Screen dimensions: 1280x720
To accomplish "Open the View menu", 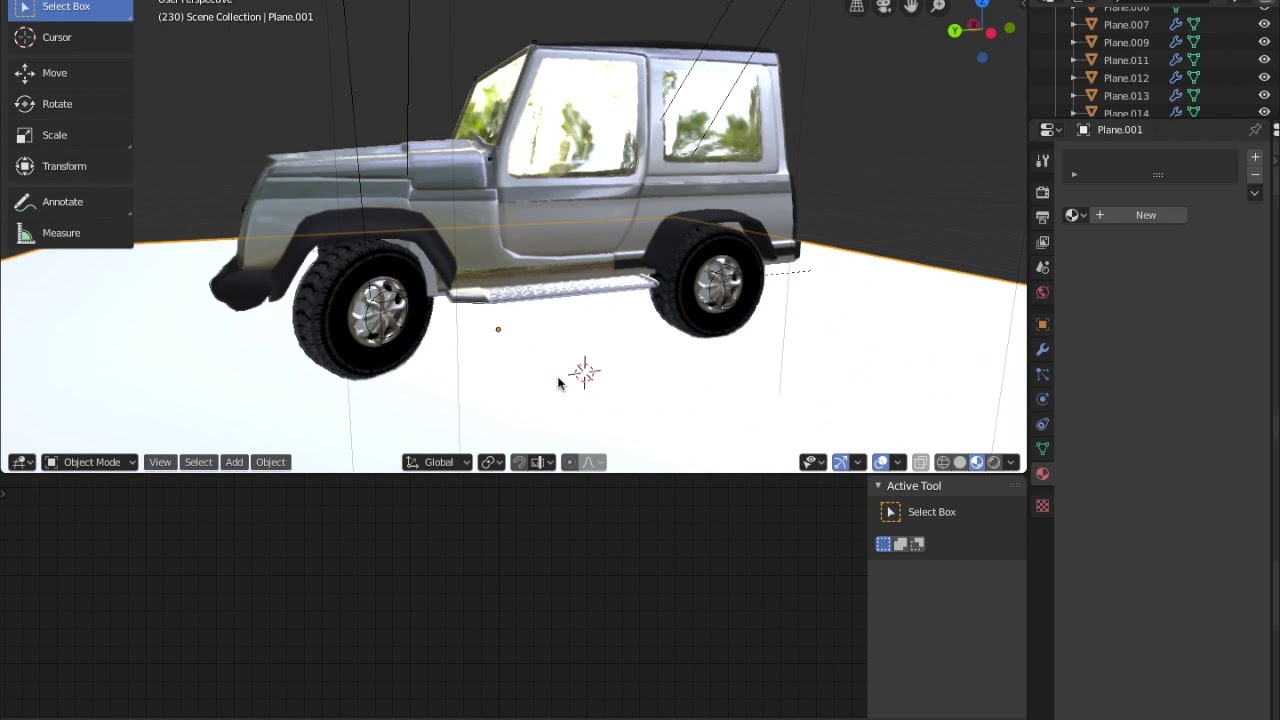I will [x=160, y=462].
